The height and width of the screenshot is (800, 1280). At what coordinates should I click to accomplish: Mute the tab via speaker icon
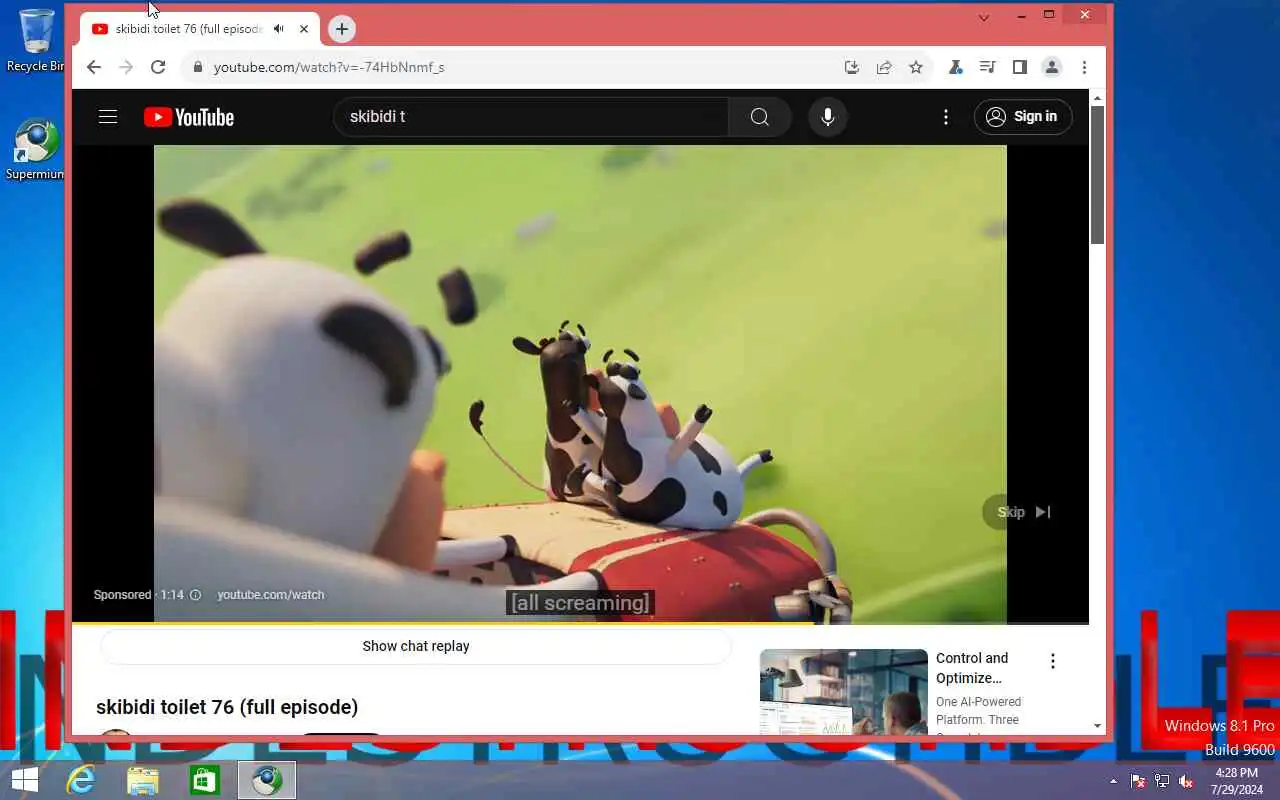click(x=278, y=29)
